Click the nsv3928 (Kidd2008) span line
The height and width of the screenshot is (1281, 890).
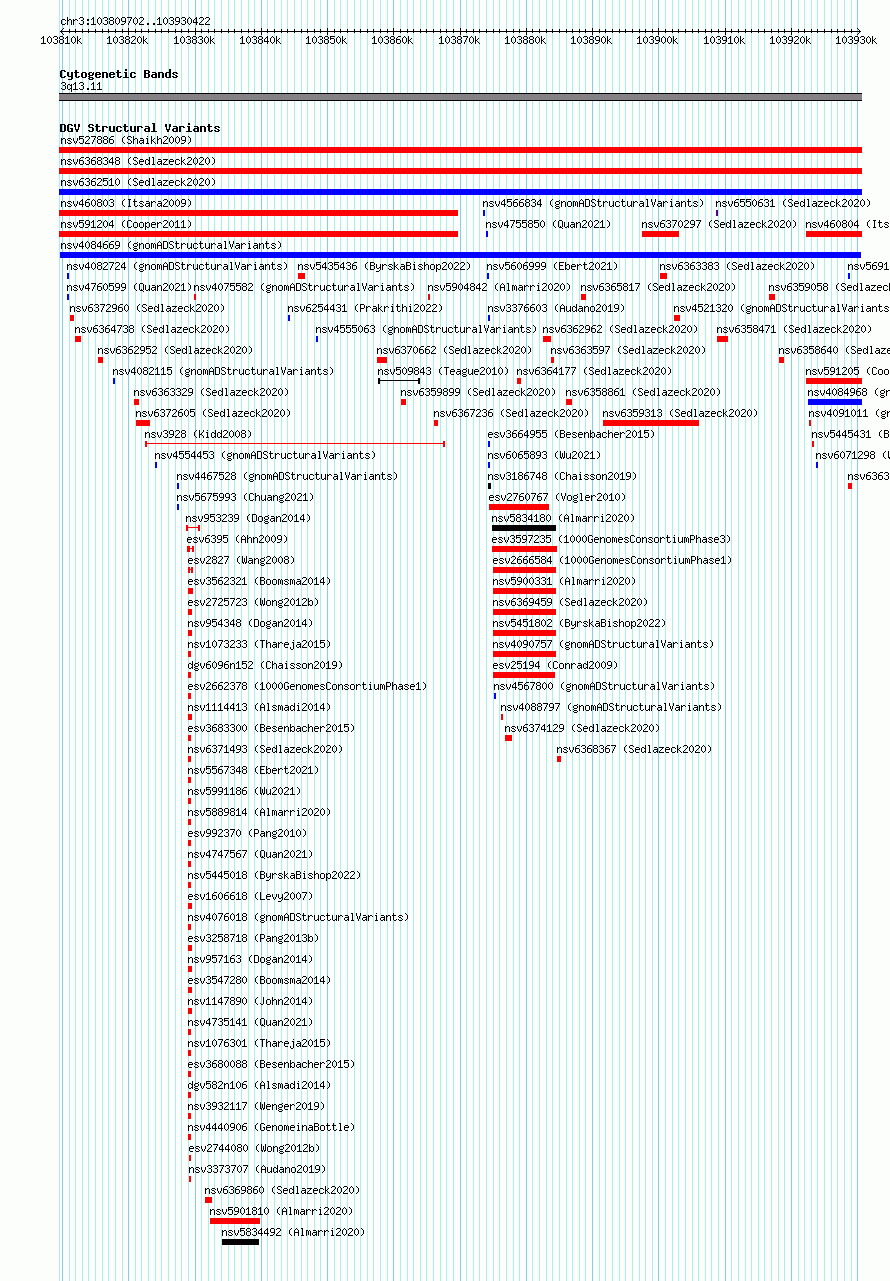coord(295,444)
